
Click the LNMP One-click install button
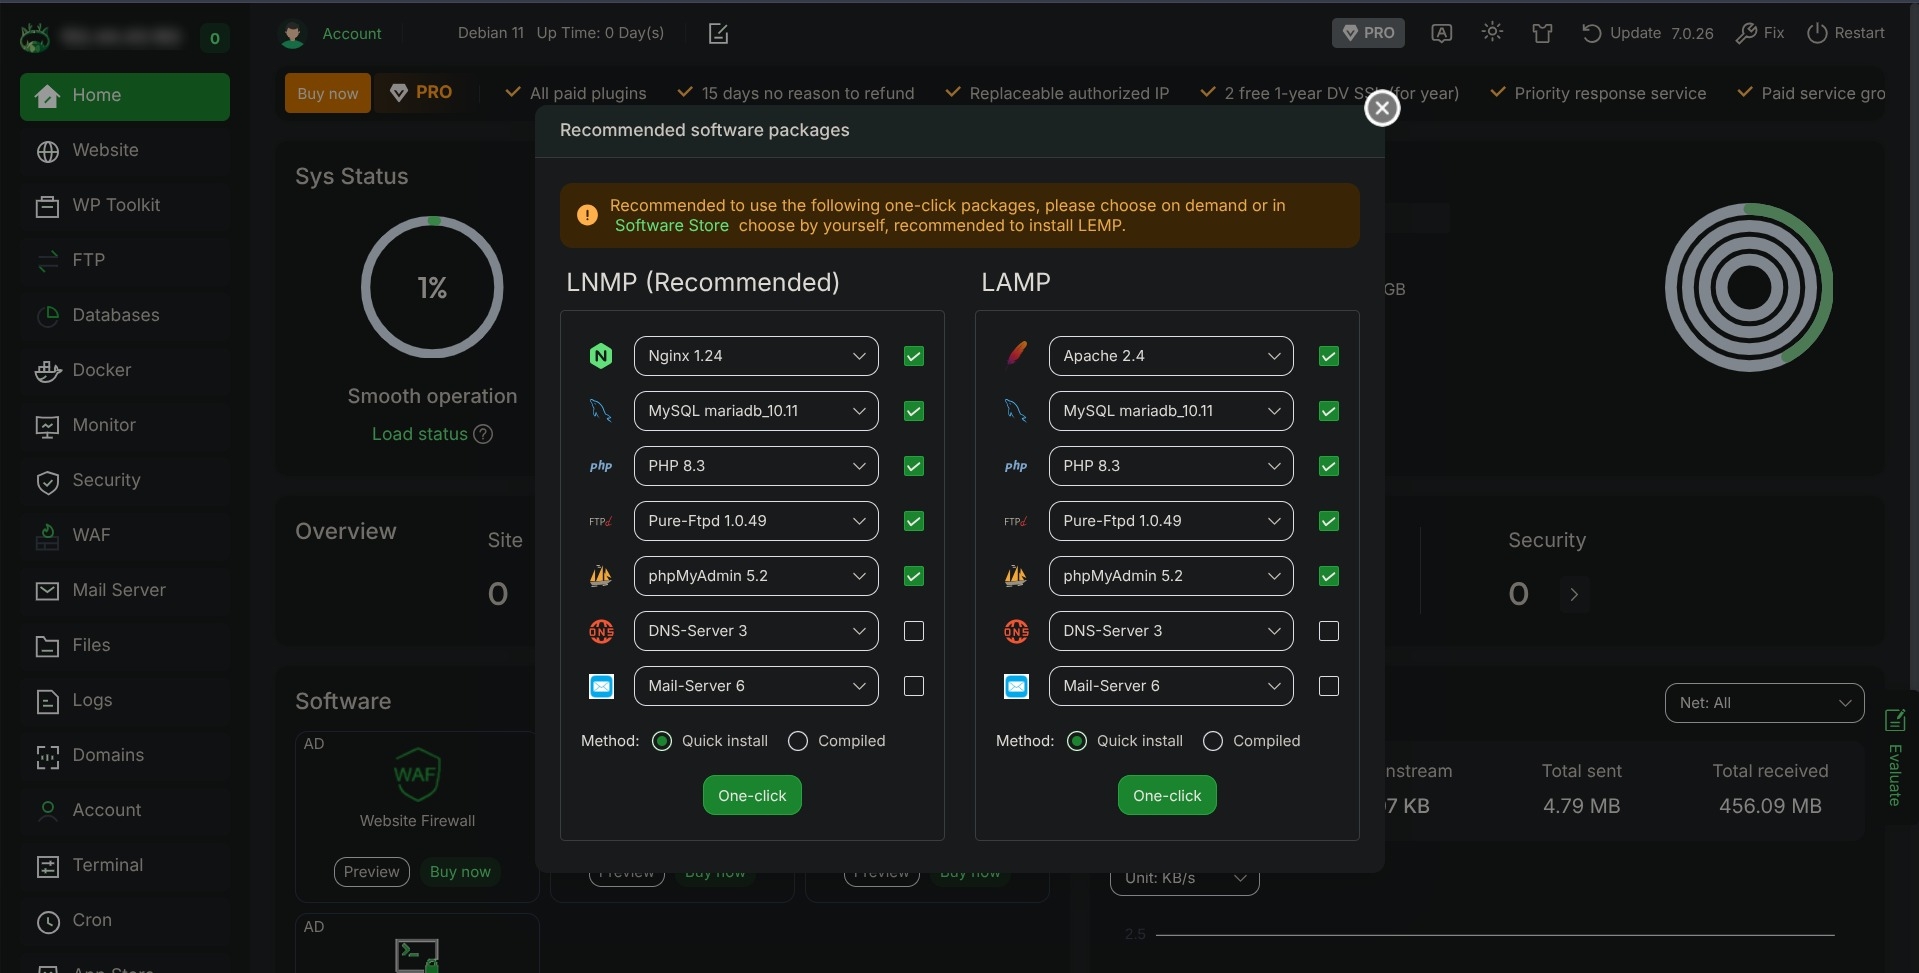752,796
